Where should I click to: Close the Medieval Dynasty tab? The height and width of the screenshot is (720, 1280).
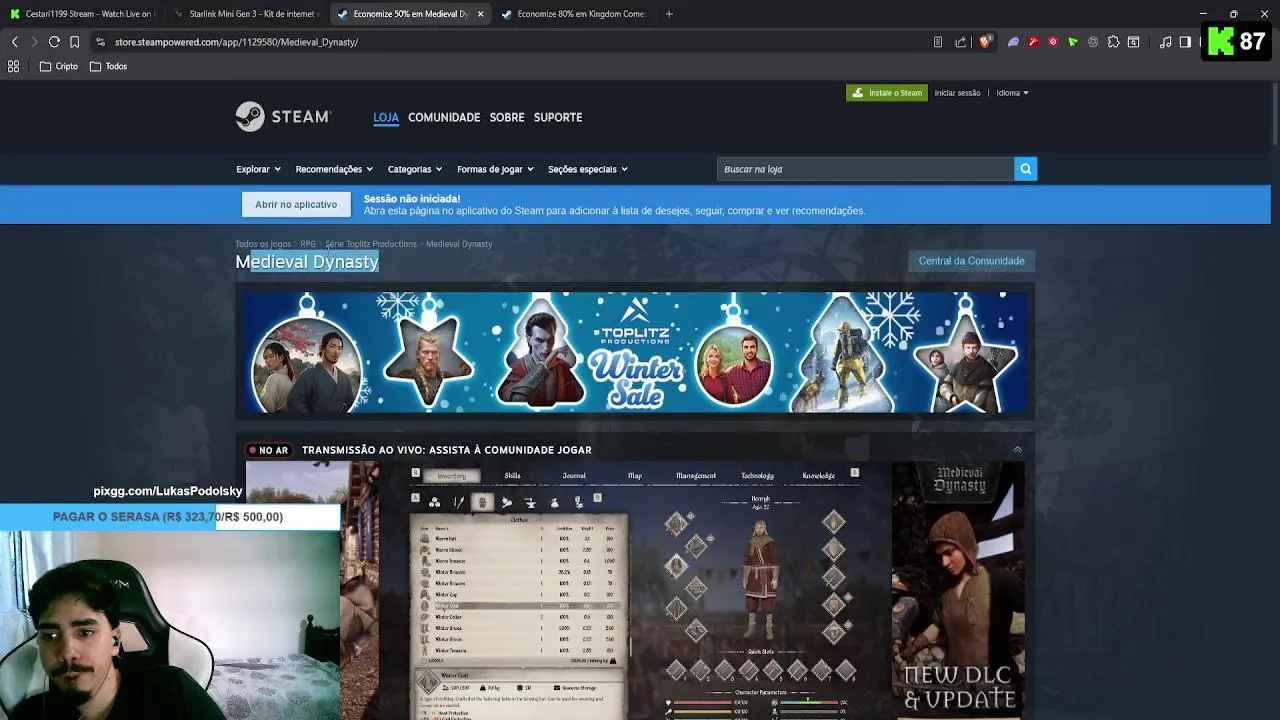pyautogui.click(x=481, y=14)
